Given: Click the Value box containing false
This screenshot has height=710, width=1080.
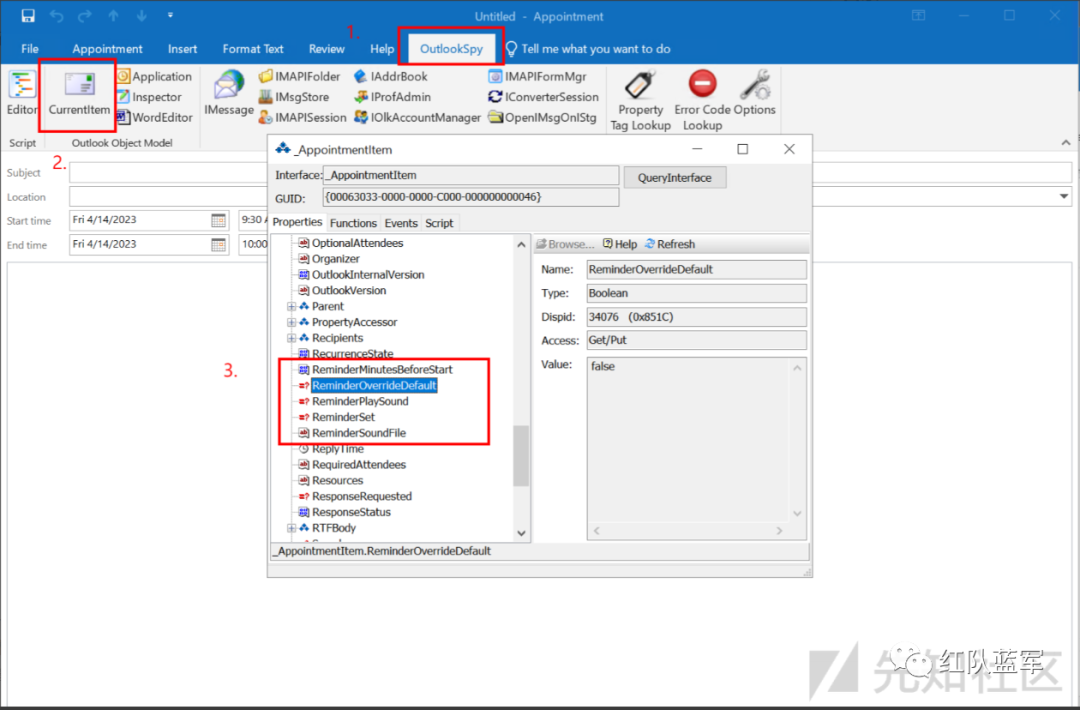Looking at the screenshot, I should coord(696,448).
